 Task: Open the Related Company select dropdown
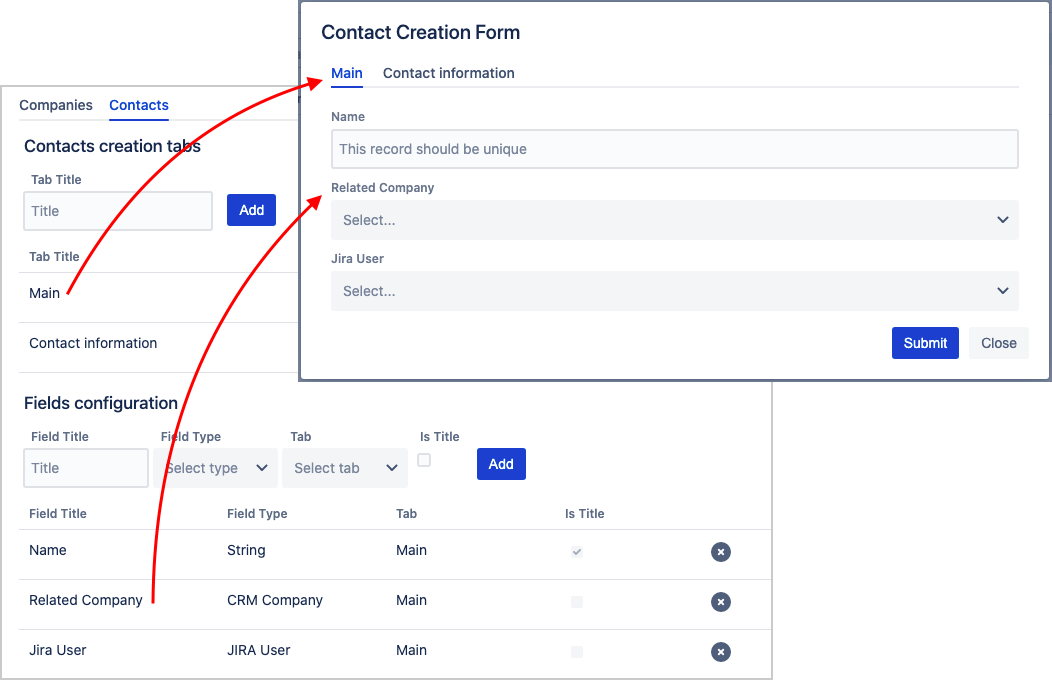674,220
